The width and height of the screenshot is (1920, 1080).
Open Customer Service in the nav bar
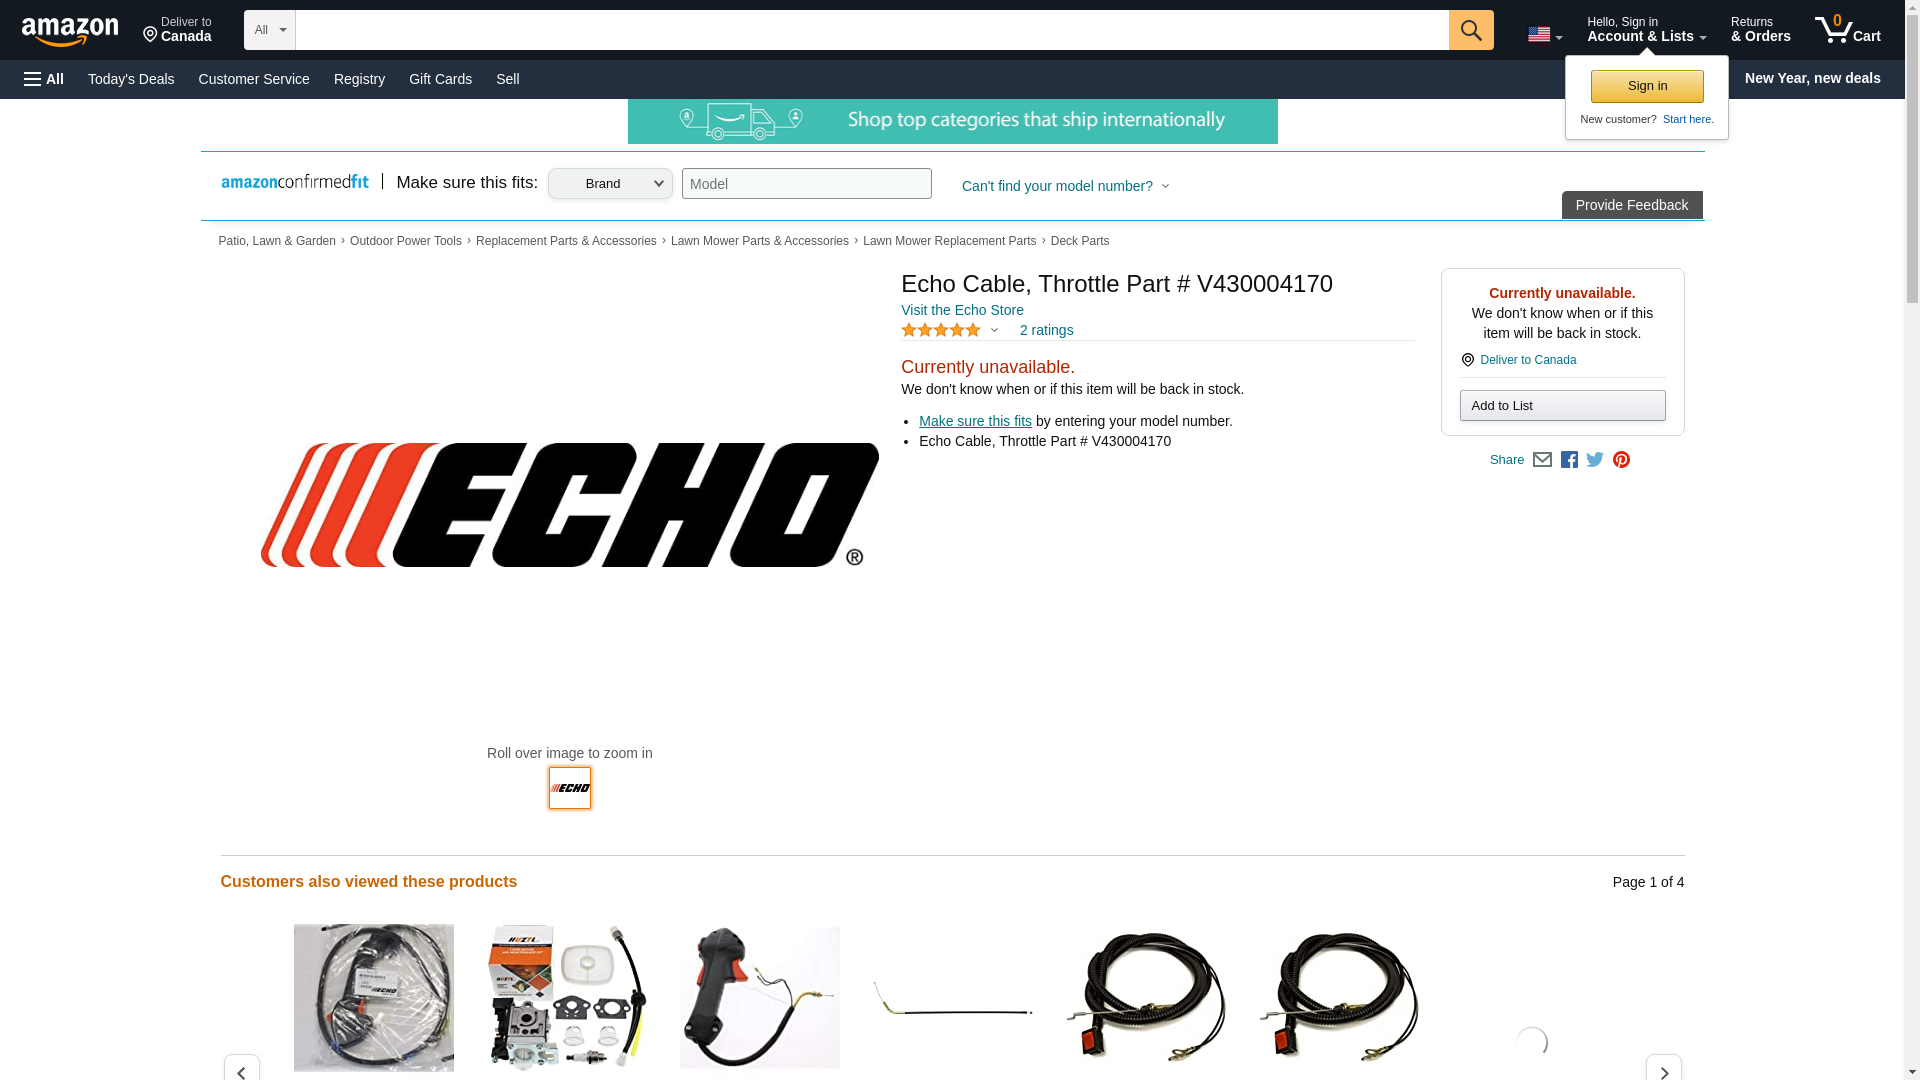[254, 79]
